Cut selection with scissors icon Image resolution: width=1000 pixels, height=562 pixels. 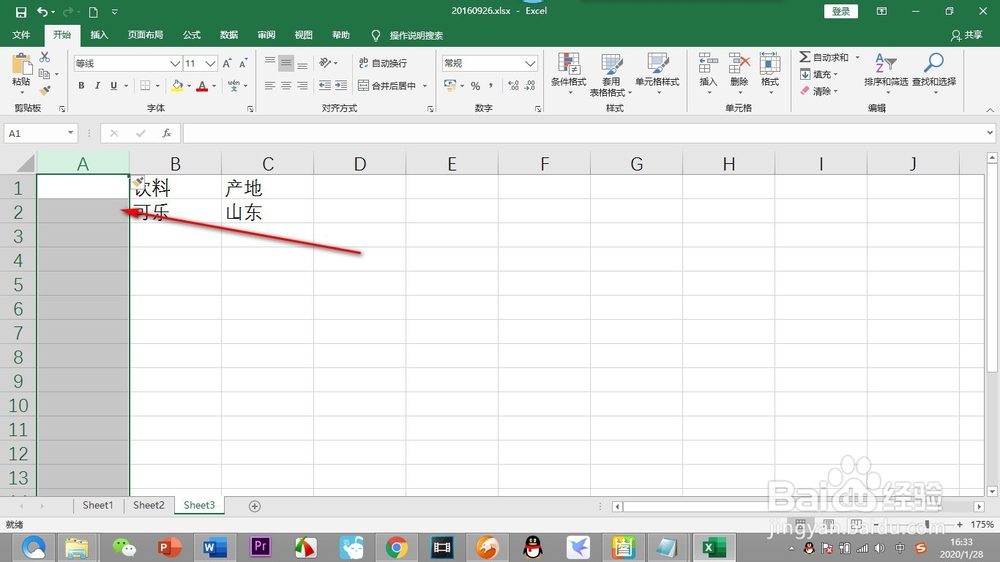point(45,57)
